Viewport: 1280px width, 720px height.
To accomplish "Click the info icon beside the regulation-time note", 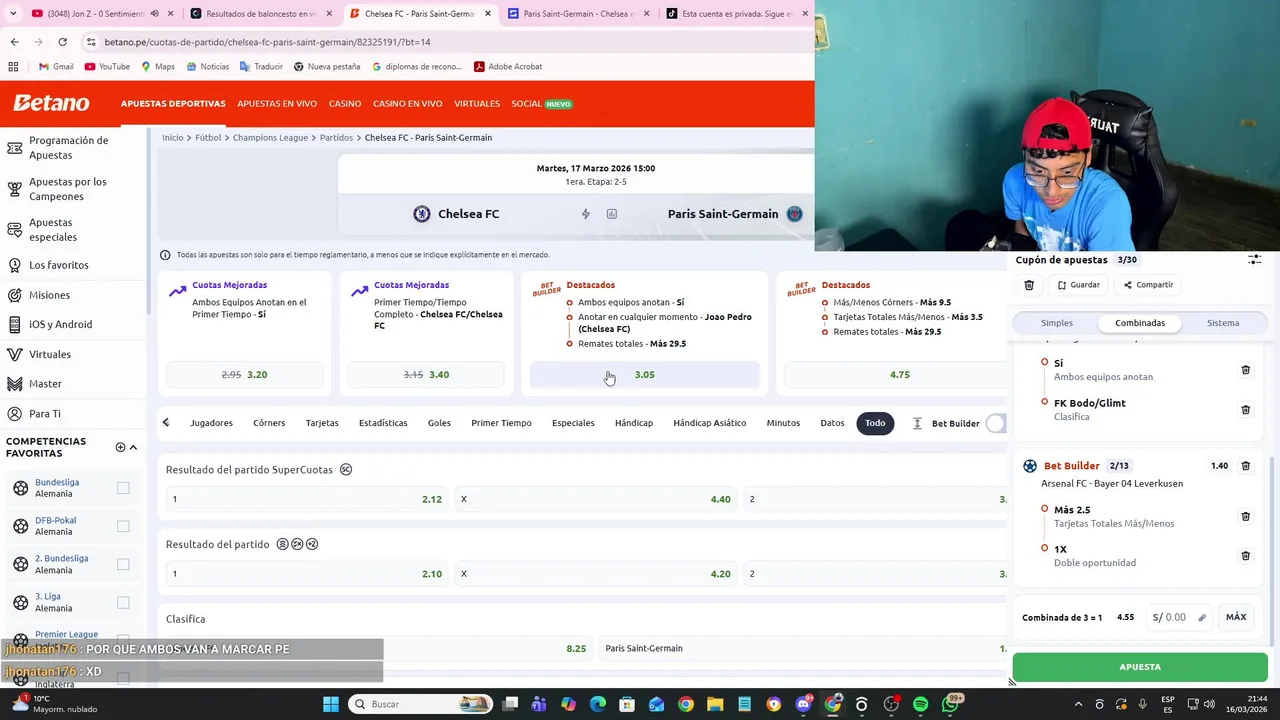I will pos(165,255).
